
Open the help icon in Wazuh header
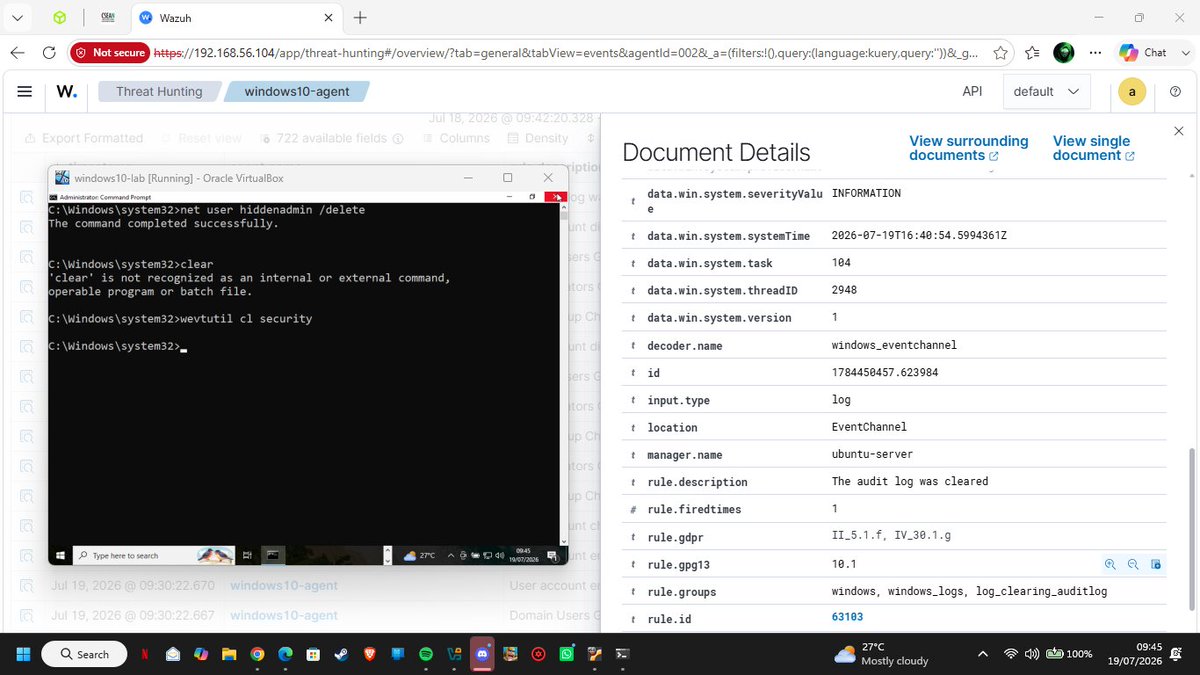click(1176, 91)
